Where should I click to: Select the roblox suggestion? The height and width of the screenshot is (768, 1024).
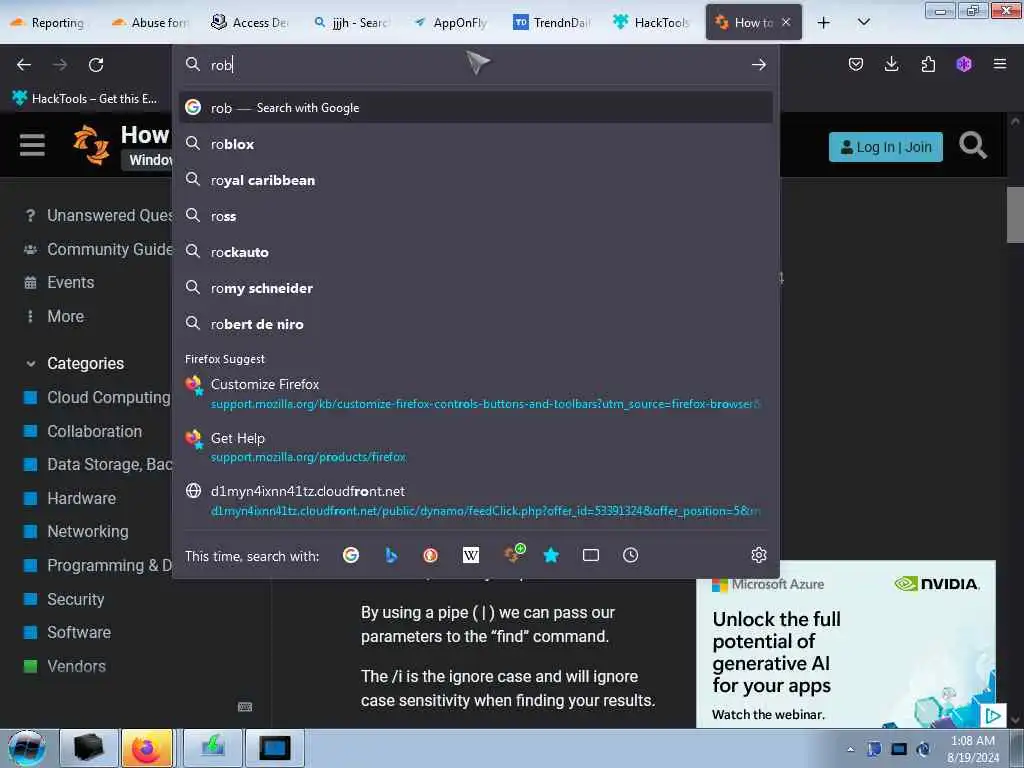click(475, 144)
